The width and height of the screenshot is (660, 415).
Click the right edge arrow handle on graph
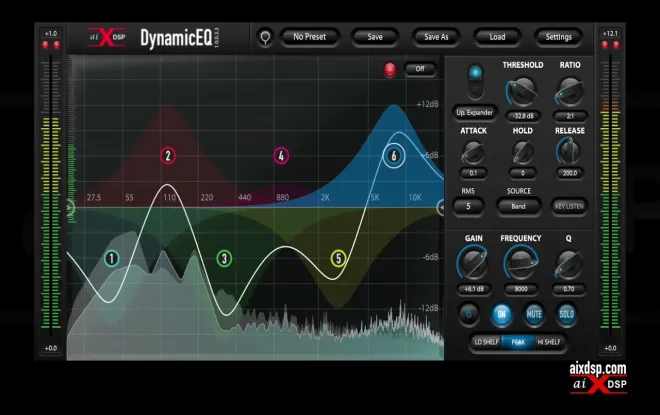(440, 207)
